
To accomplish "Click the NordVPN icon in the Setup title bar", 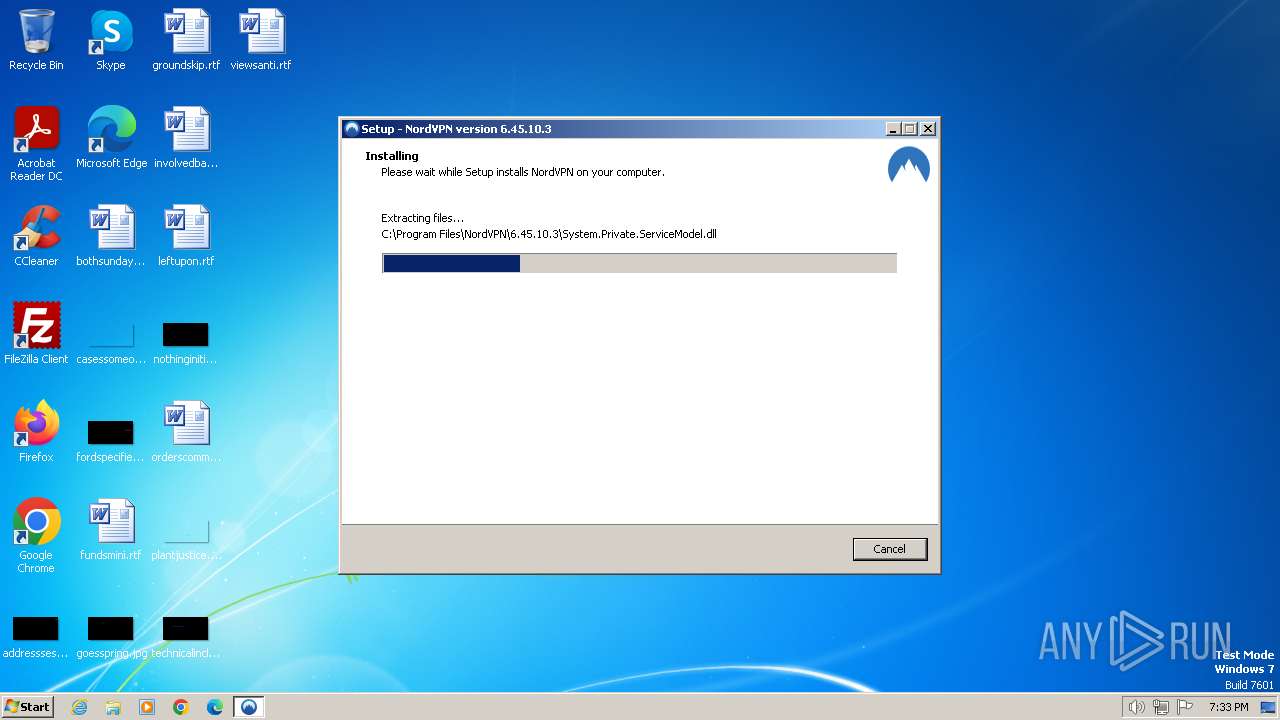I will (351, 129).
